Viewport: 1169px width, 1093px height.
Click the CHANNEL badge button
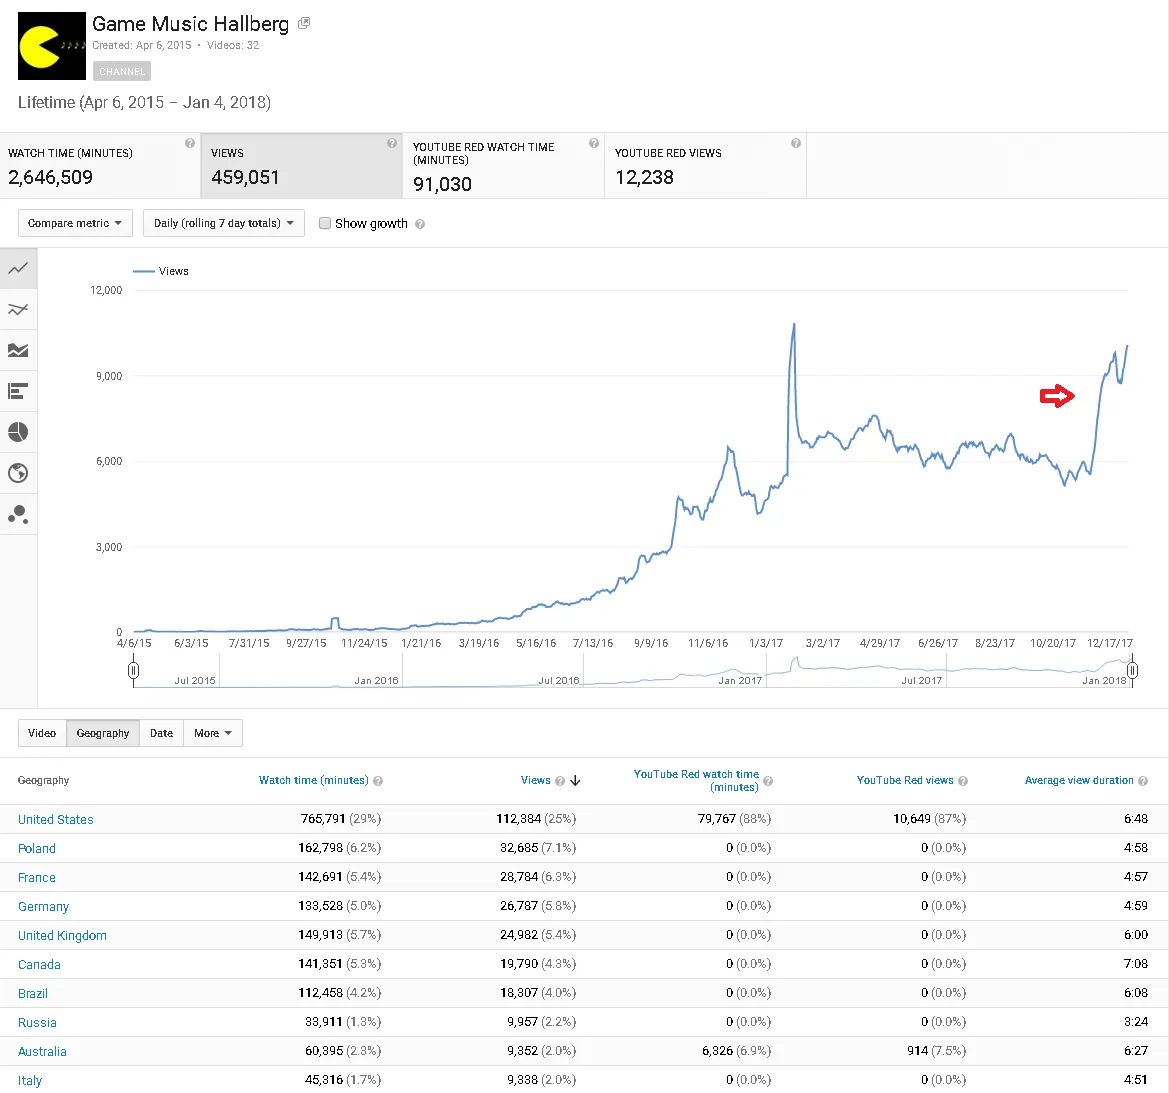[x=122, y=72]
